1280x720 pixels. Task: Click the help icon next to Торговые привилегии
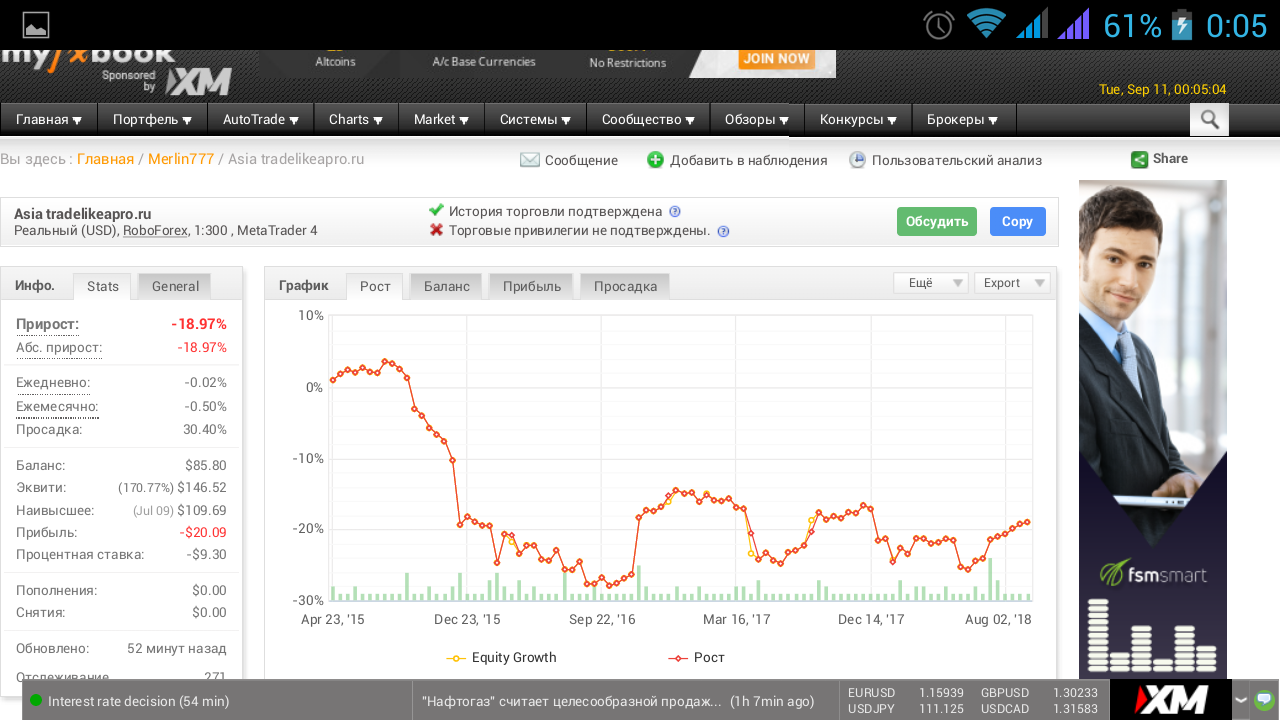click(x=723, y=231)
